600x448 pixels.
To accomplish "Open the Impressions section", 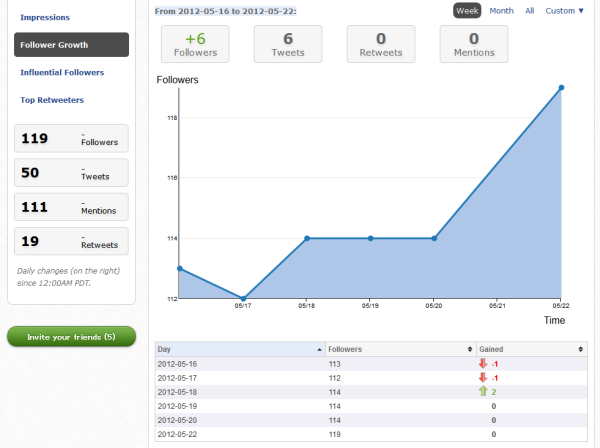I will click(45, 17).
